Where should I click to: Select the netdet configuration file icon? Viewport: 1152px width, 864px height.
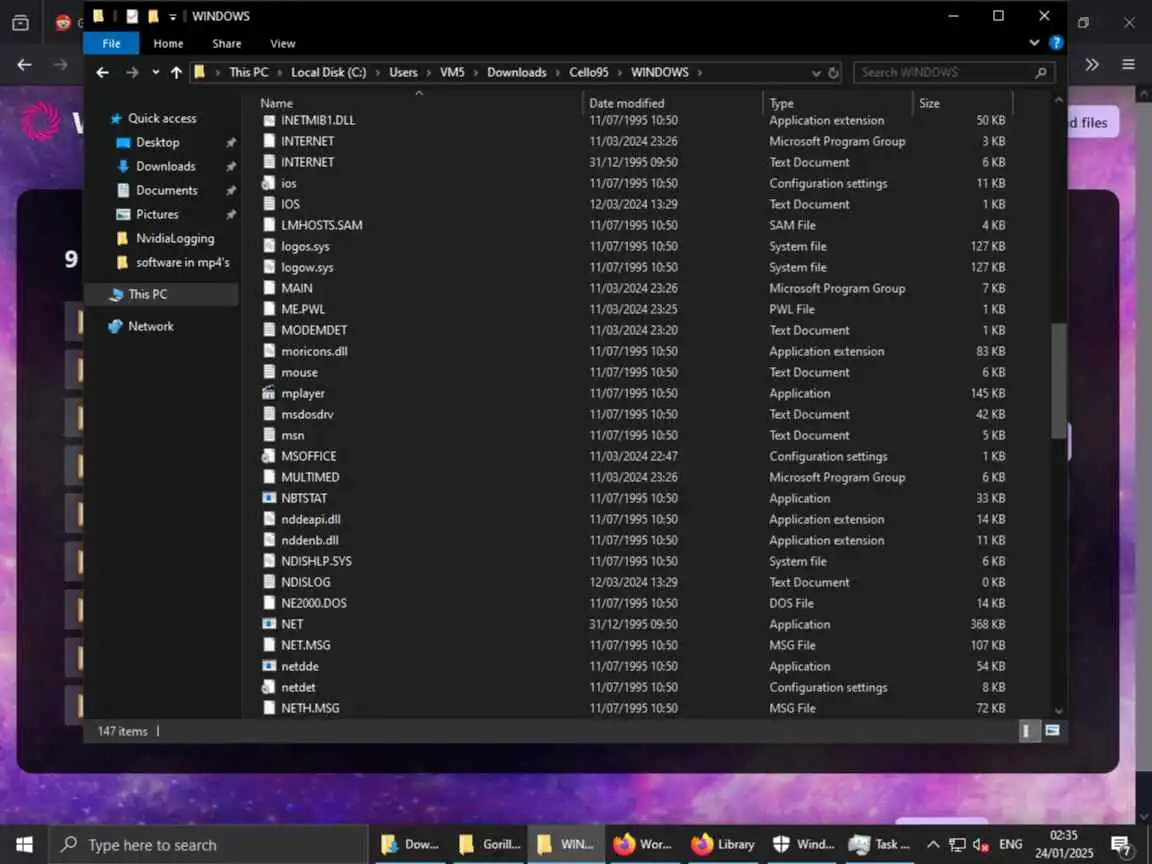[x=269, y=687]
